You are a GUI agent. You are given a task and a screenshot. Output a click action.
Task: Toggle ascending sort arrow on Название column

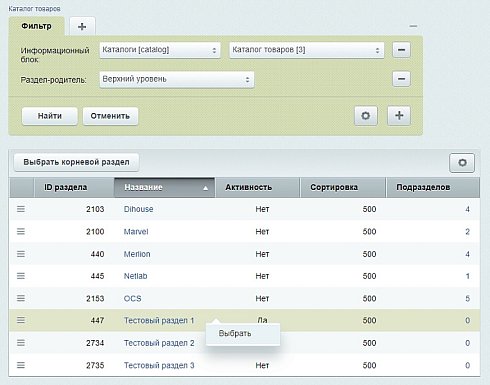click(205, 188)
